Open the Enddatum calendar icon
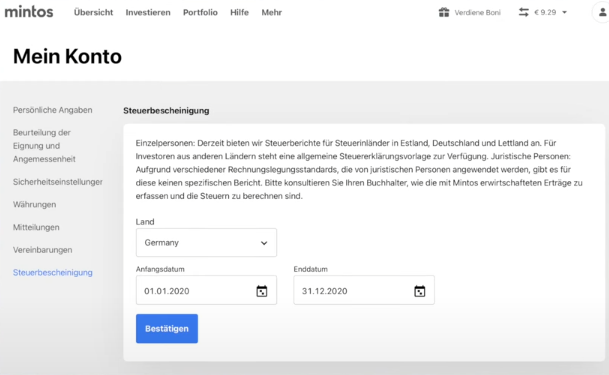The width and height of the screenshot is (609, 375). pos(419,291)
